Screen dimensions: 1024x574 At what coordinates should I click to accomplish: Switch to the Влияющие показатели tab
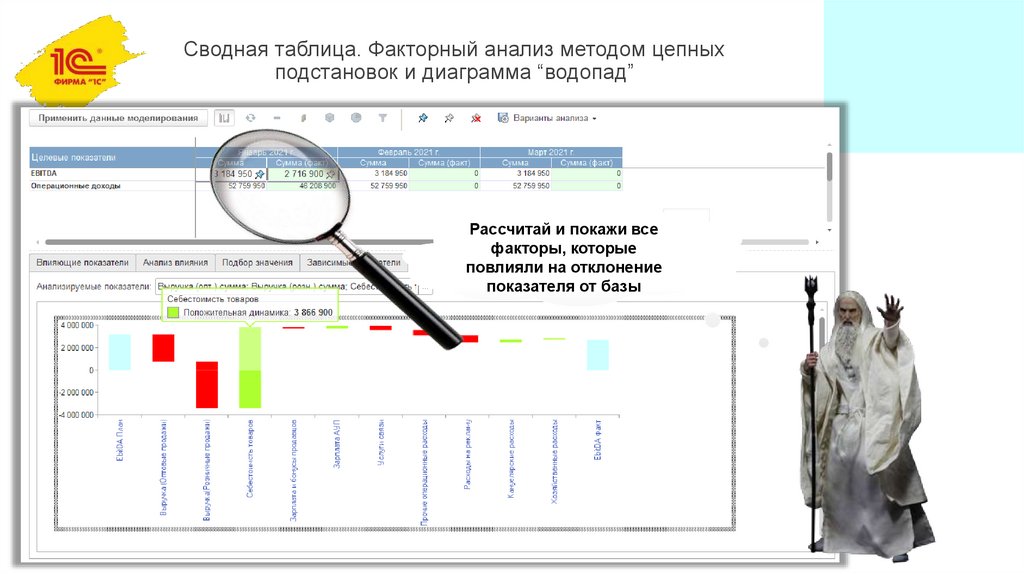point(82,263)
